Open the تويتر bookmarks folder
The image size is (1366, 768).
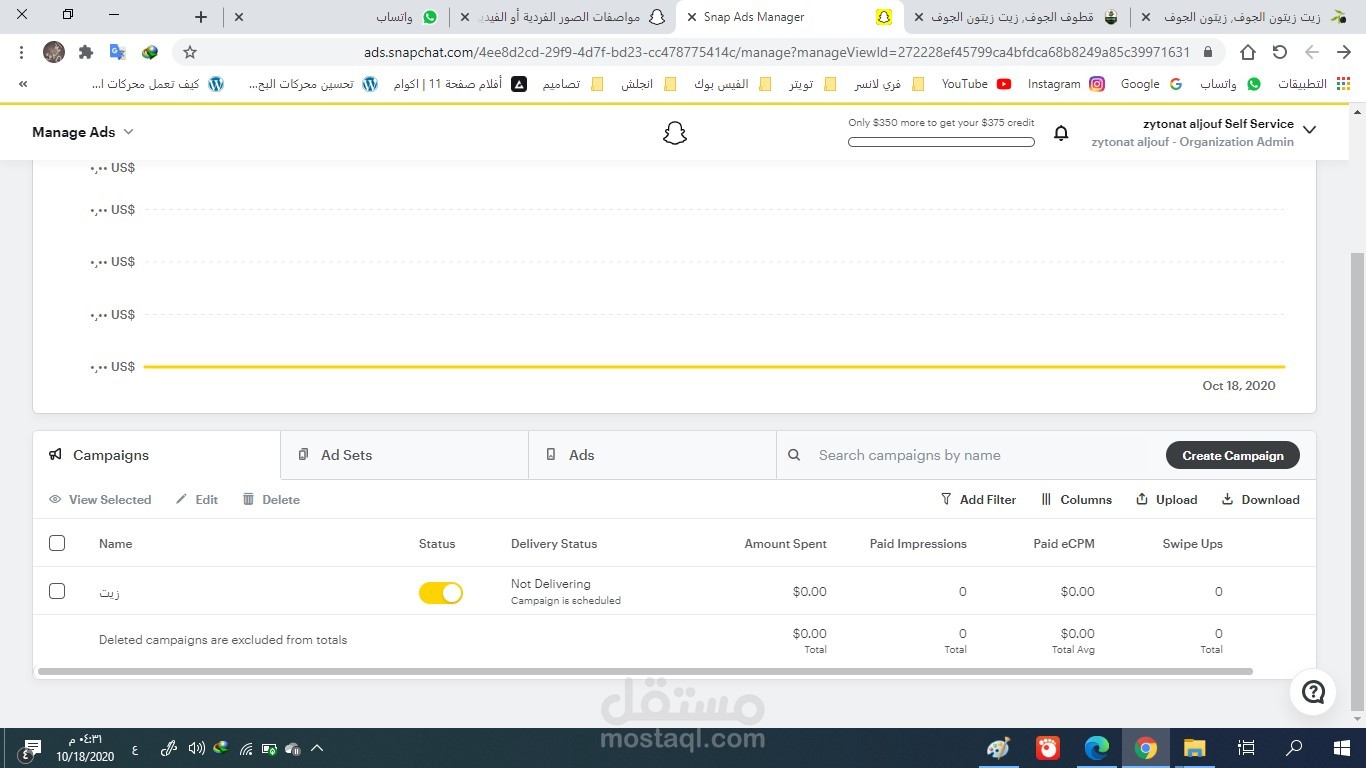point(813,84)
